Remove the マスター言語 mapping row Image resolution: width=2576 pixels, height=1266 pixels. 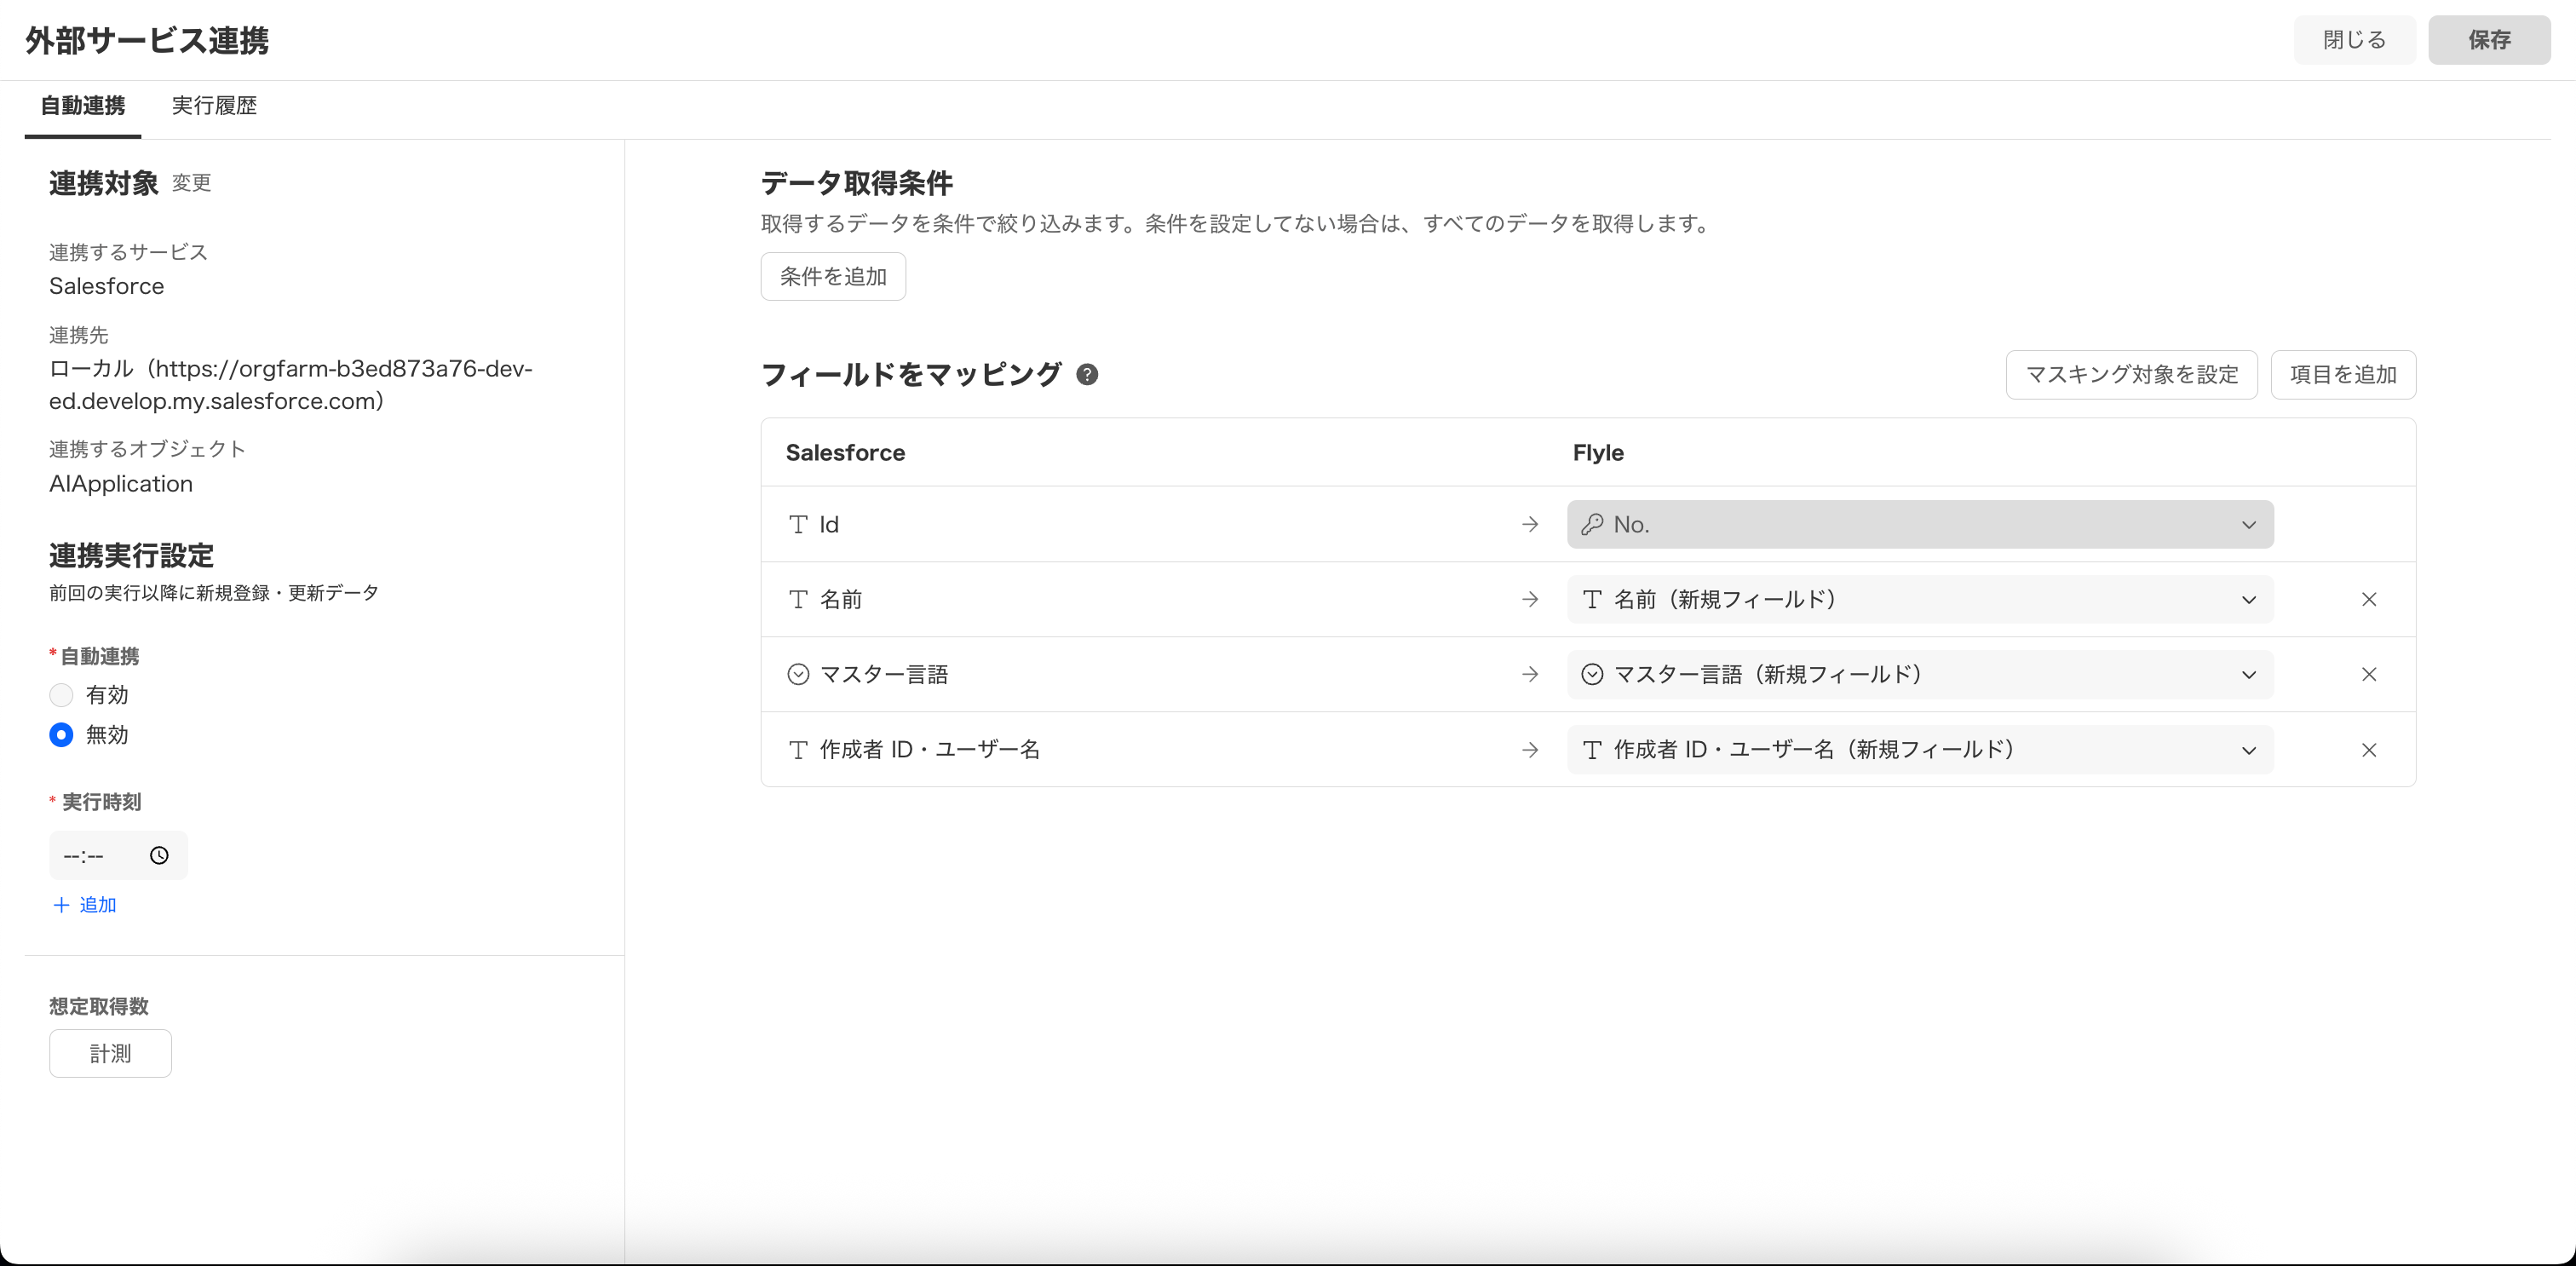pyautogui.click(x=2368, y=675)
